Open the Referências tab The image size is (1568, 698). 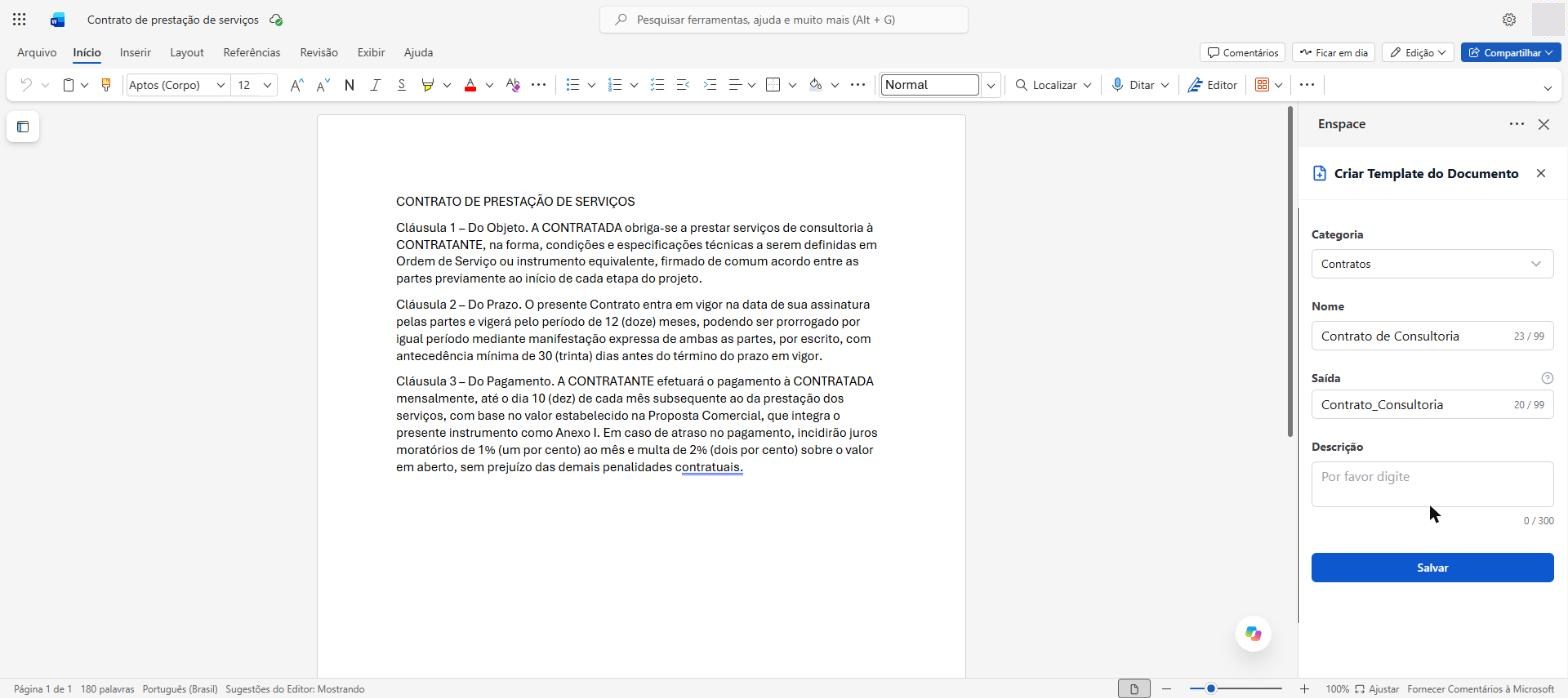(x=251, y=53)
